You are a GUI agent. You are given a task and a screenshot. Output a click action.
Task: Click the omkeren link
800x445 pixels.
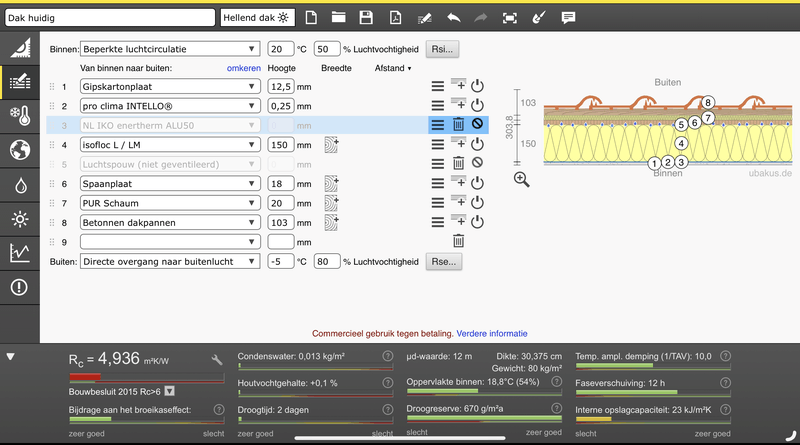(x=244, y=68)
